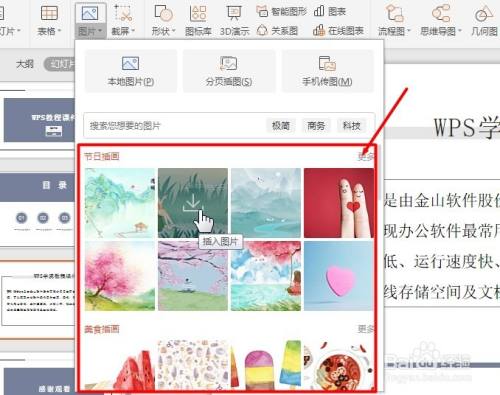Insert a 智能图形 smart graphic

282,12
